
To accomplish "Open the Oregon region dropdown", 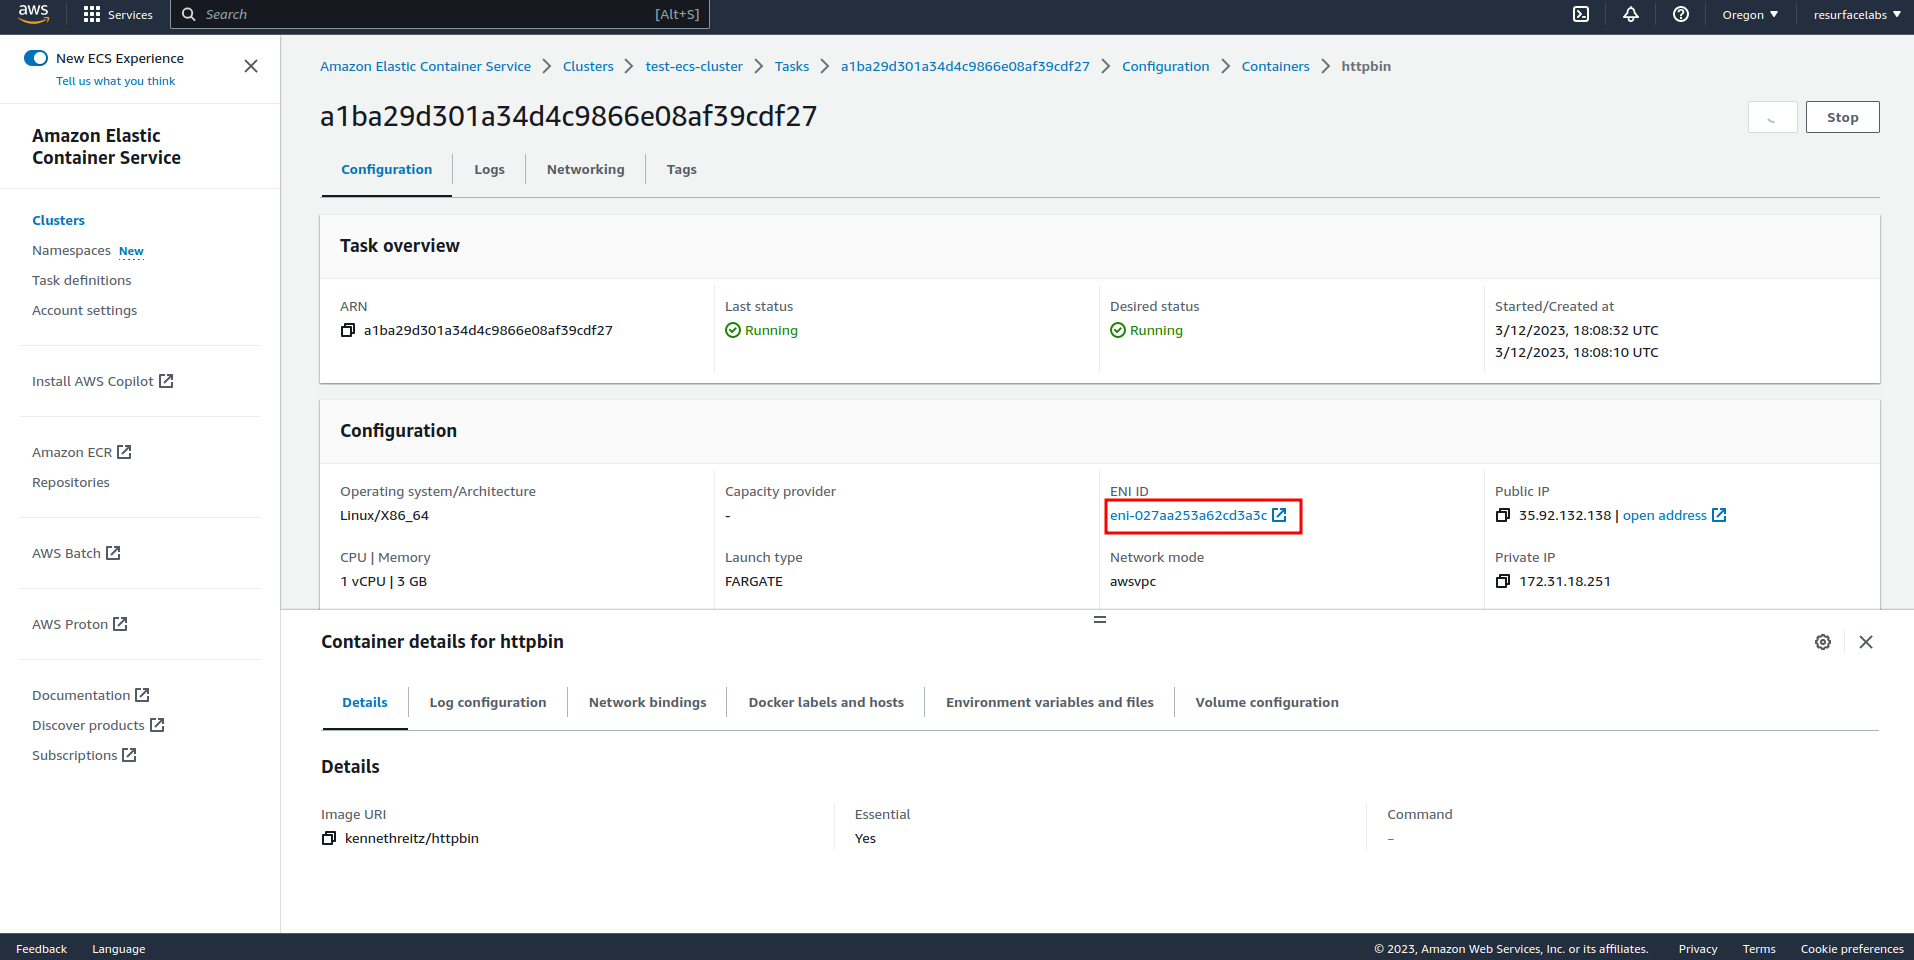I will pyautogui.click(x=1750, y=14).
